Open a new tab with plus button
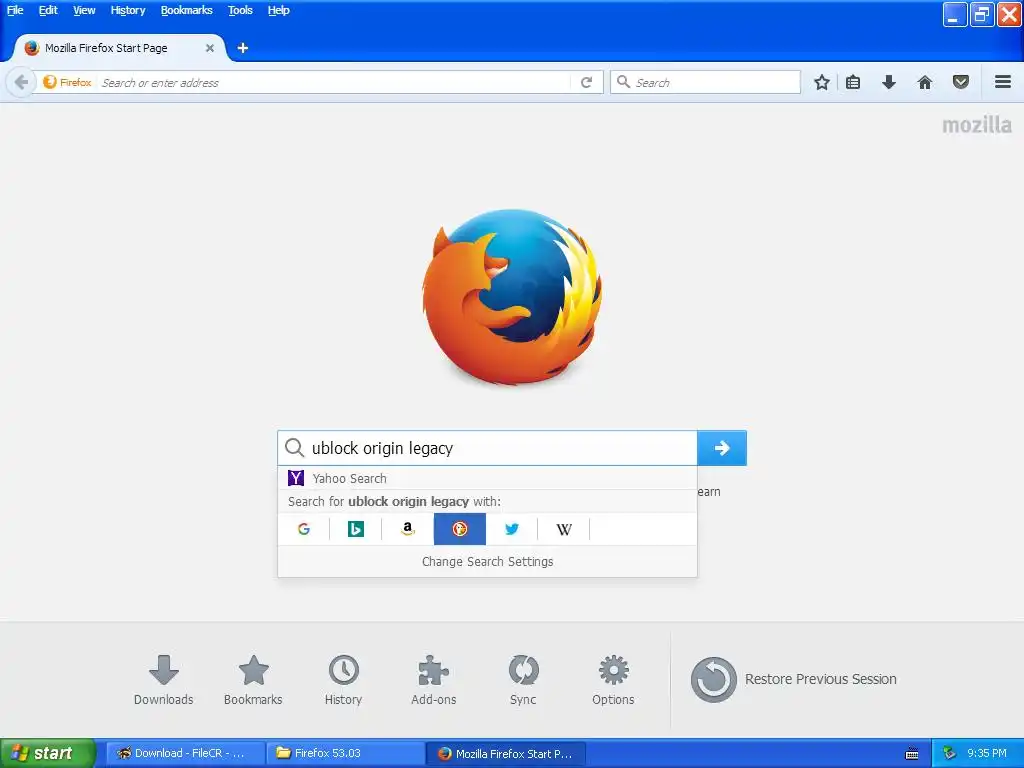This screenshot has height=768, width=1024. tap(242, 48)
